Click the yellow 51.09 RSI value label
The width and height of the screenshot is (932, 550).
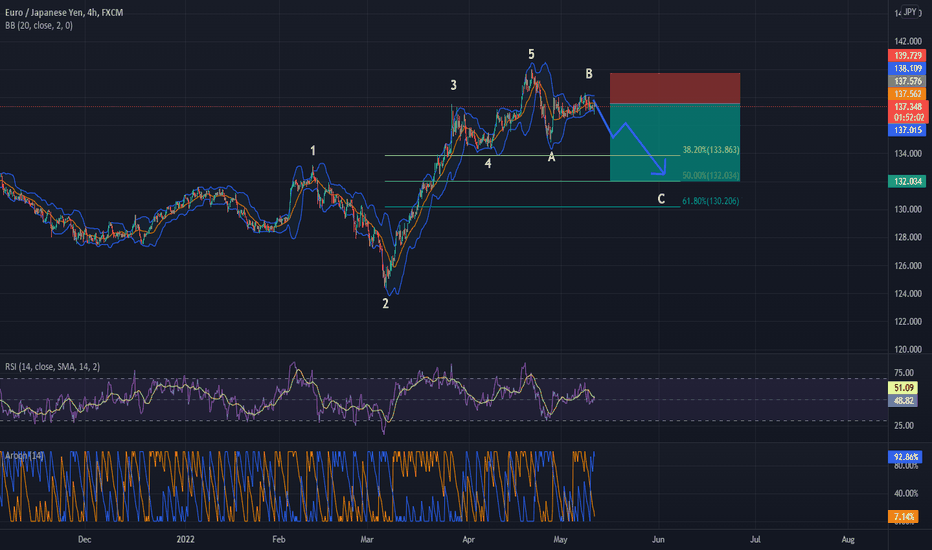click(903, 388)
